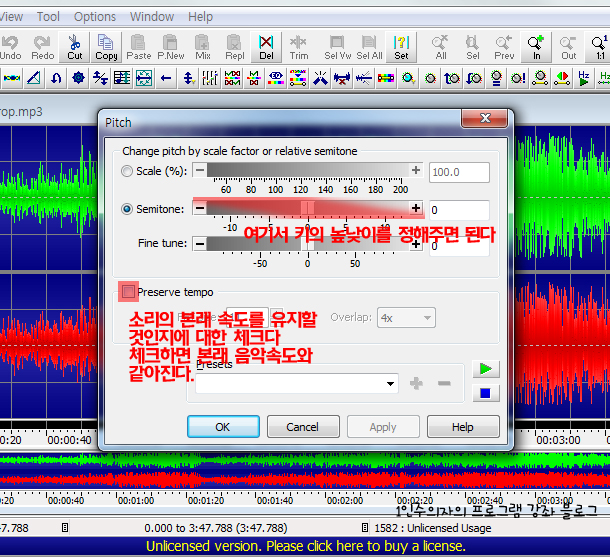Image resolution: width=610 pixels, height=558 pixels.
Task: Click the Undo toolbar icon
Action: point(11,46)
